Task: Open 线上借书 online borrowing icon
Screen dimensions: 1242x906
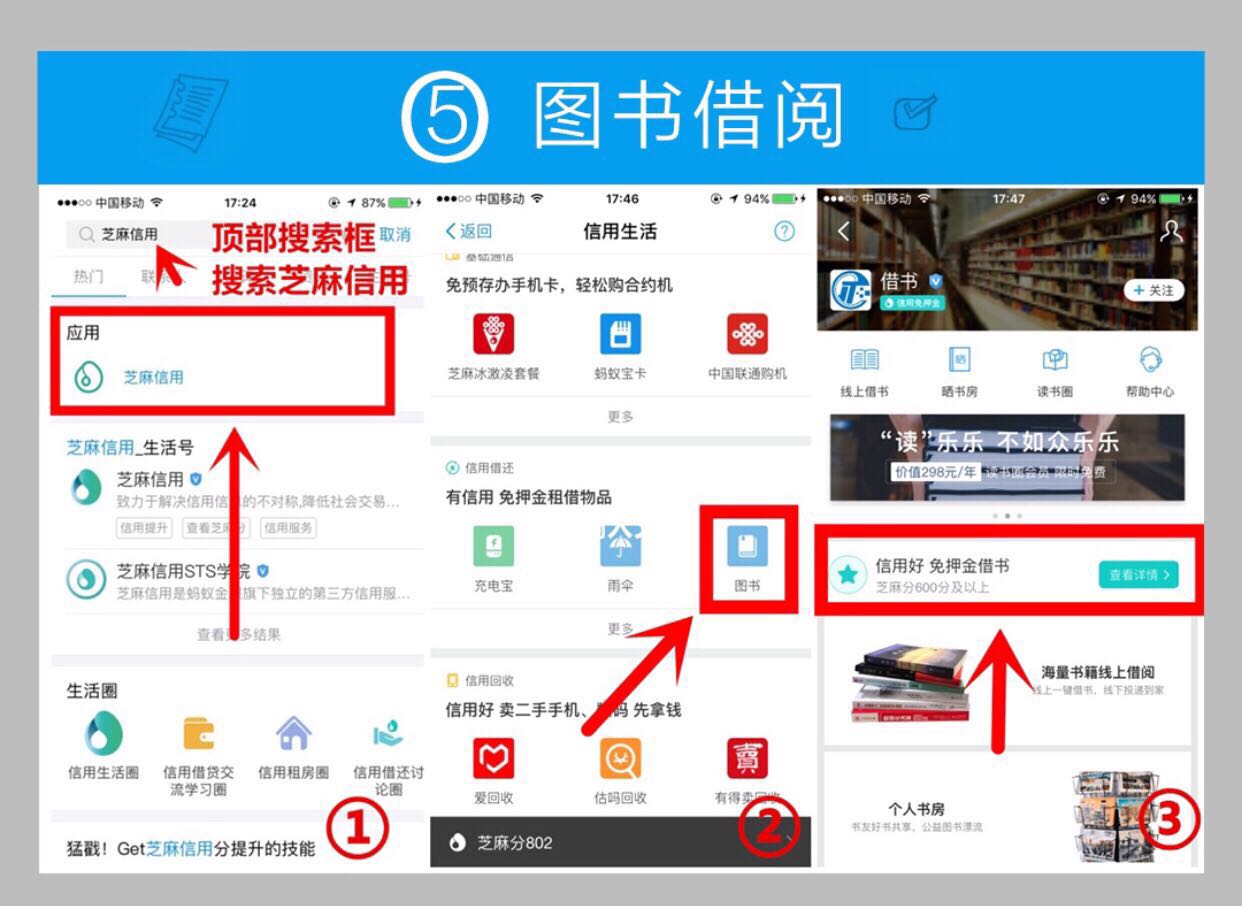Action: [864, 362]
